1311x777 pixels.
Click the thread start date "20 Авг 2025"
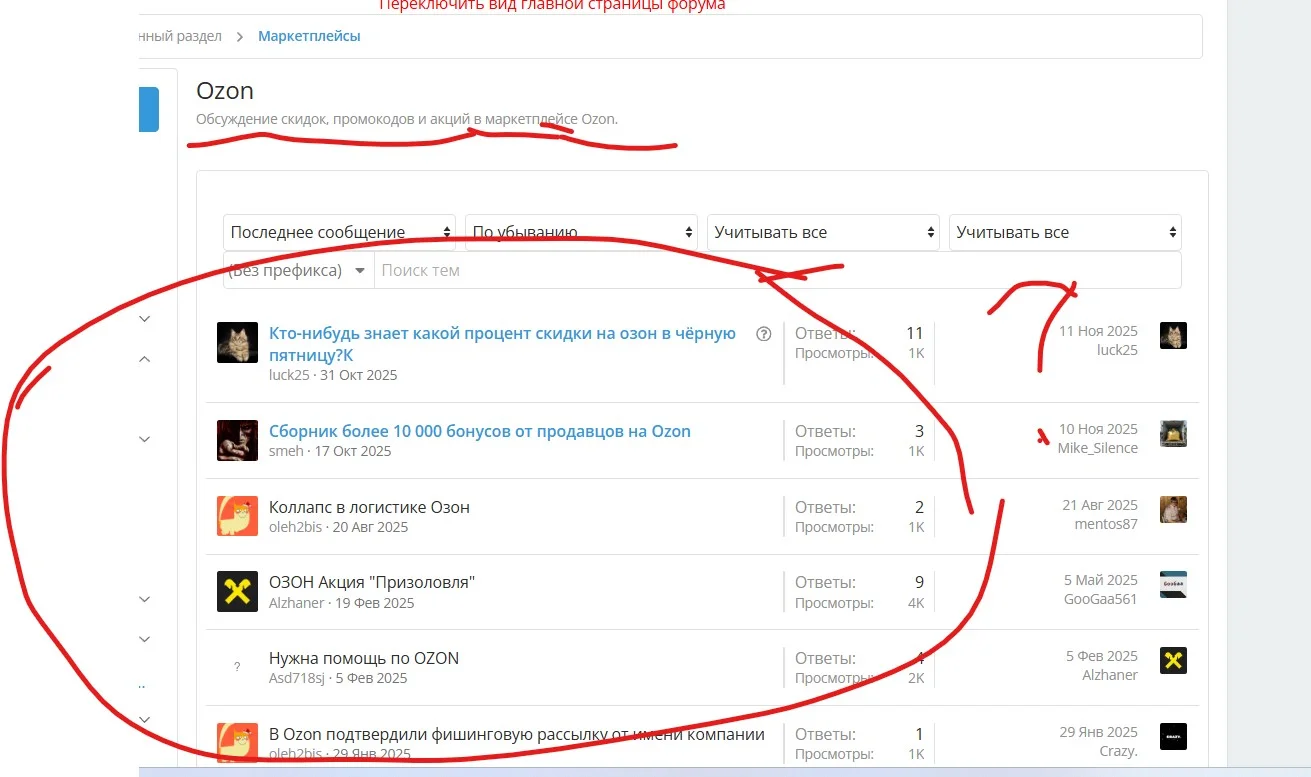pyautogui.click(x=370, y=527)
